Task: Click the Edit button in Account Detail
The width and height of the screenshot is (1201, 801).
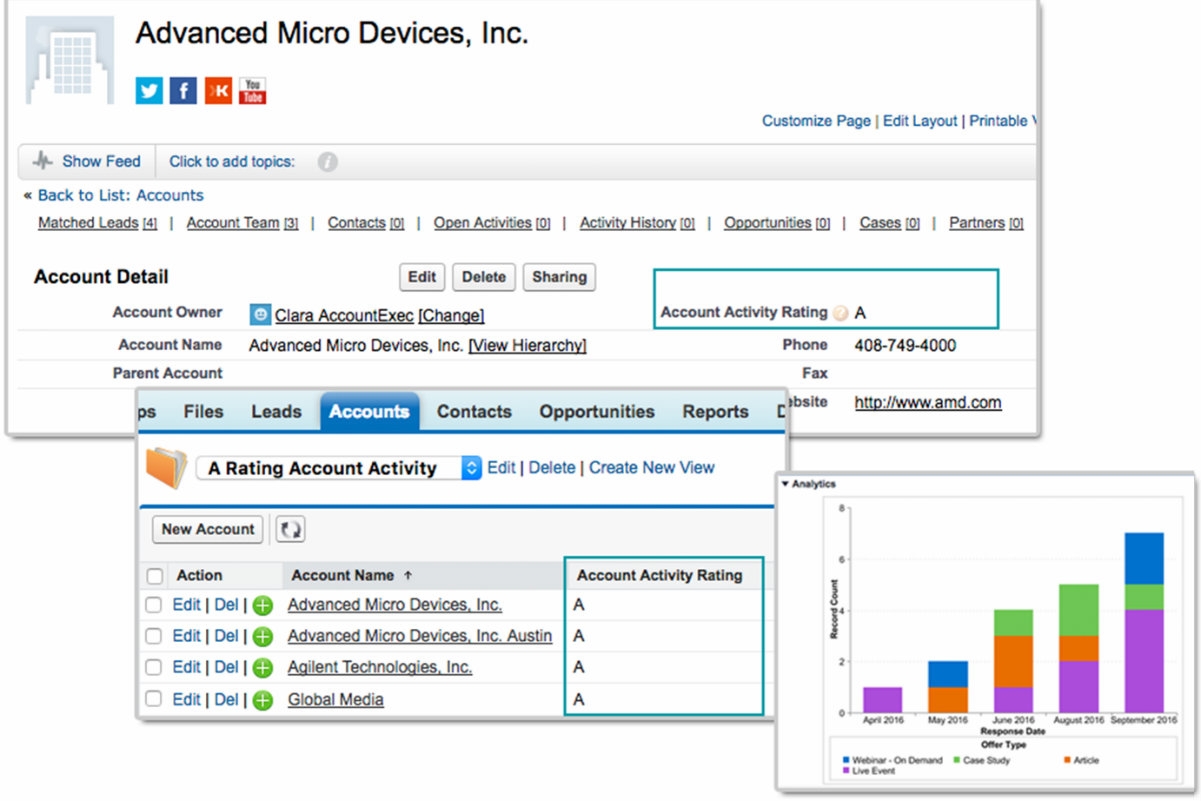Action: tap(422, 277)
